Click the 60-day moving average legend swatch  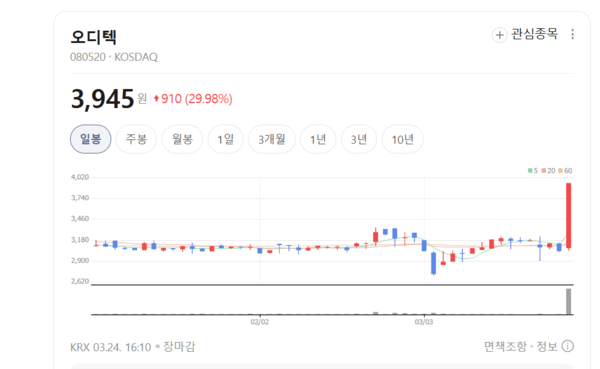click(560, 171)
